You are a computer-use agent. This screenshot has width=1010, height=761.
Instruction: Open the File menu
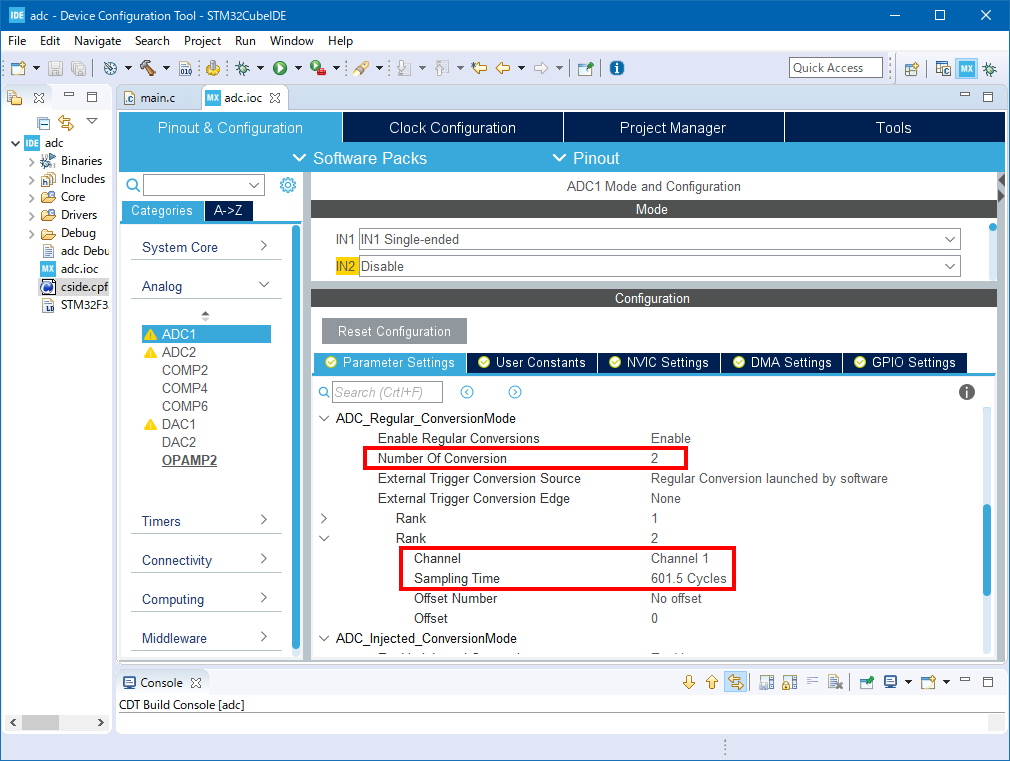pos(17,41)
